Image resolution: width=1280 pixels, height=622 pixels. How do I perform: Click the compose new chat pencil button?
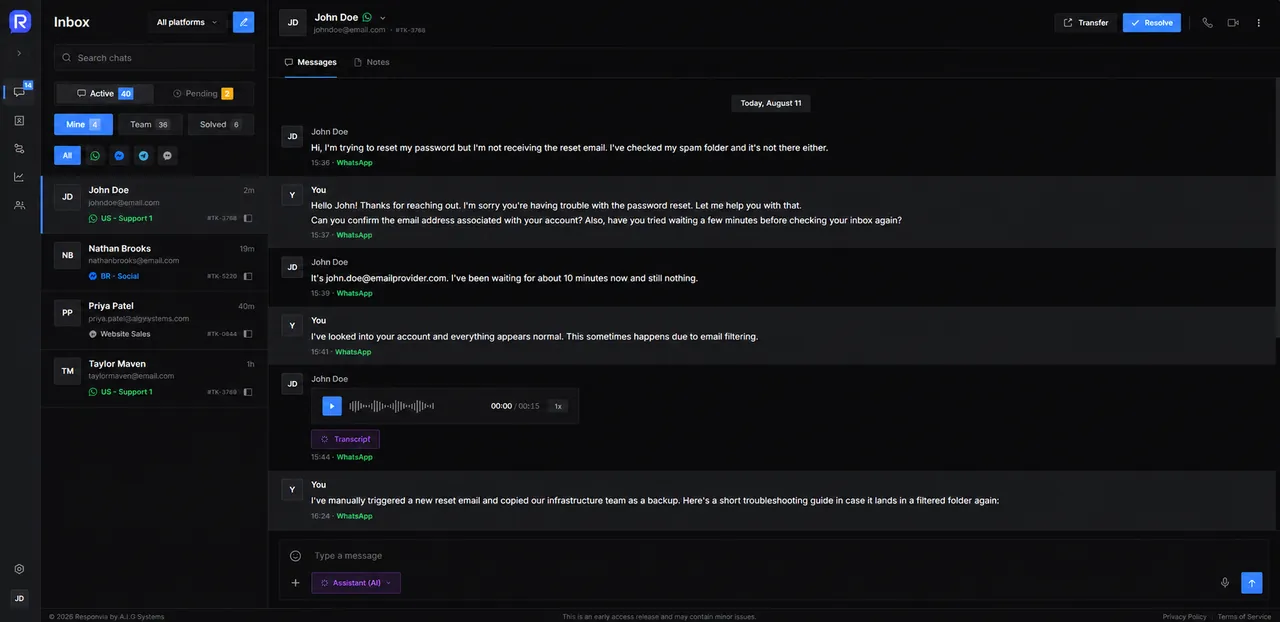pyautogui.click(x=243, y=22)
